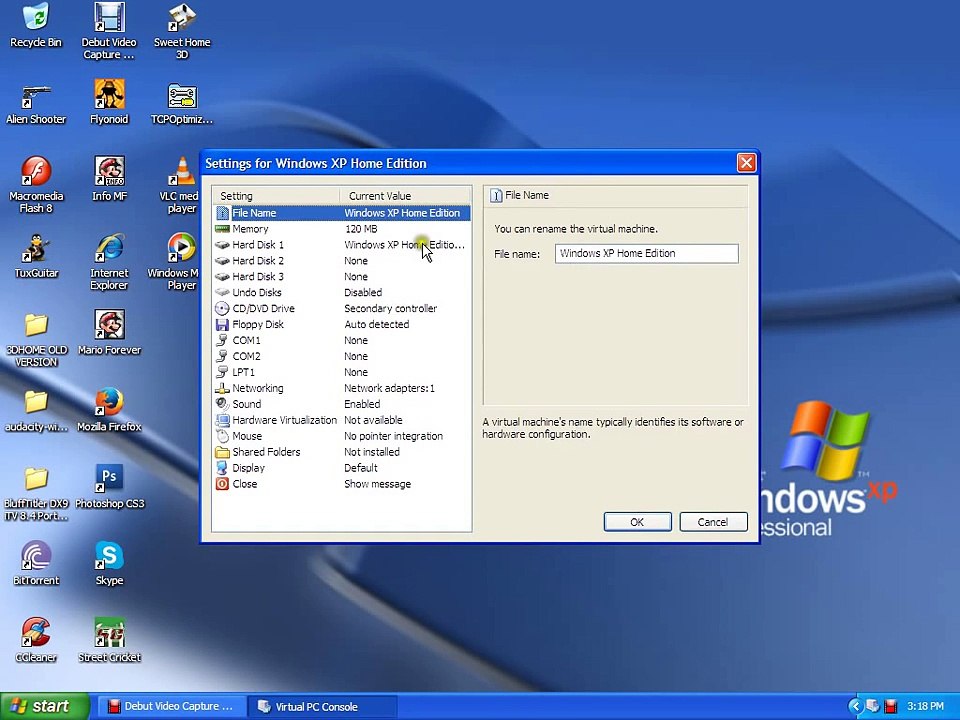The image size is (960, 720).
Task: Click the 'Enabled' Sound value
Action: coord(362,404)
